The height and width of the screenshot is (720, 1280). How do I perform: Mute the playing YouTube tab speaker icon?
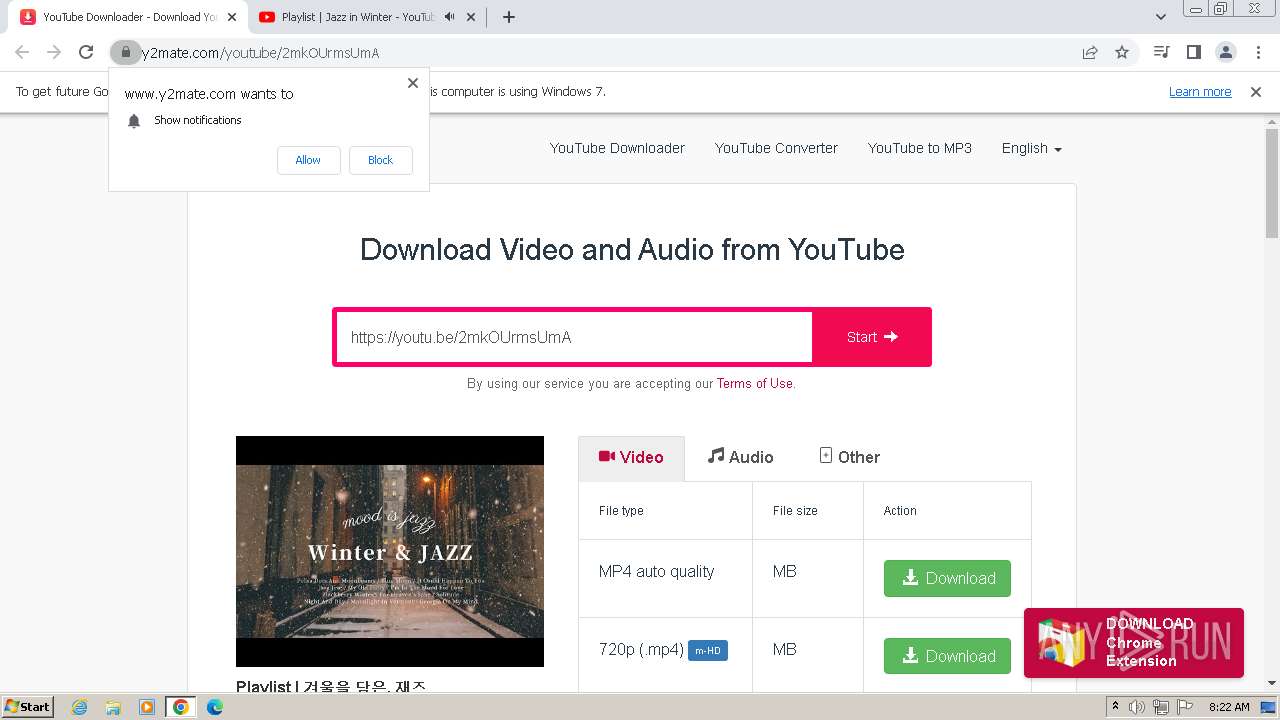coord(449,17)
